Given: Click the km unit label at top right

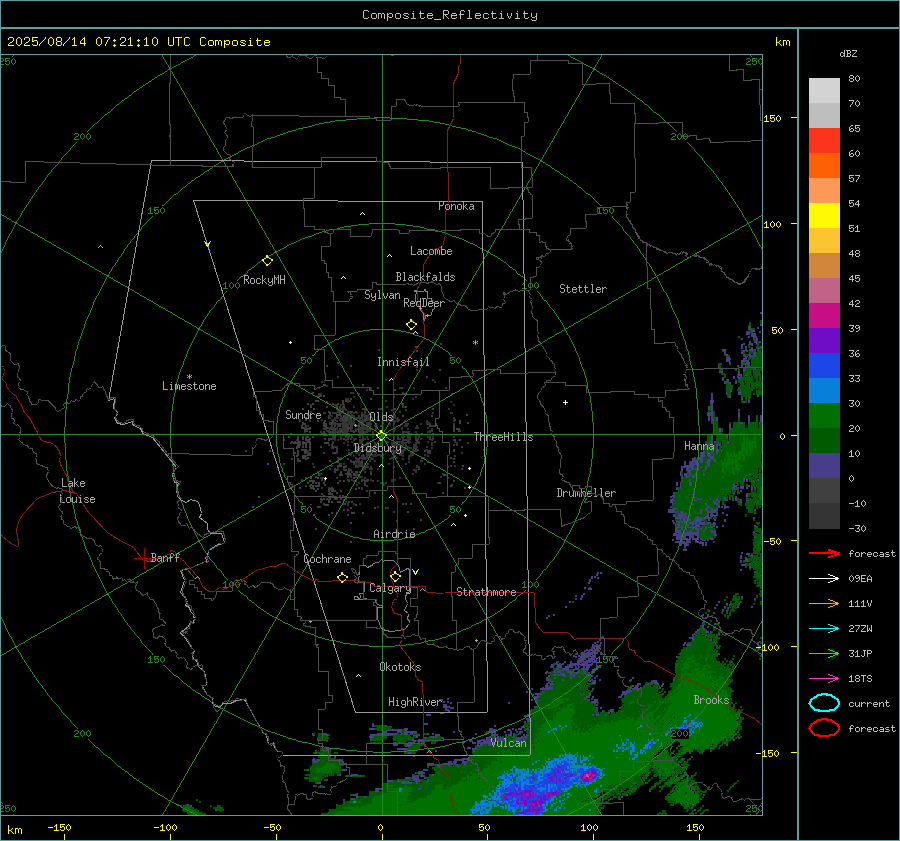Looking at the screenshot, I should pos(782,42).
